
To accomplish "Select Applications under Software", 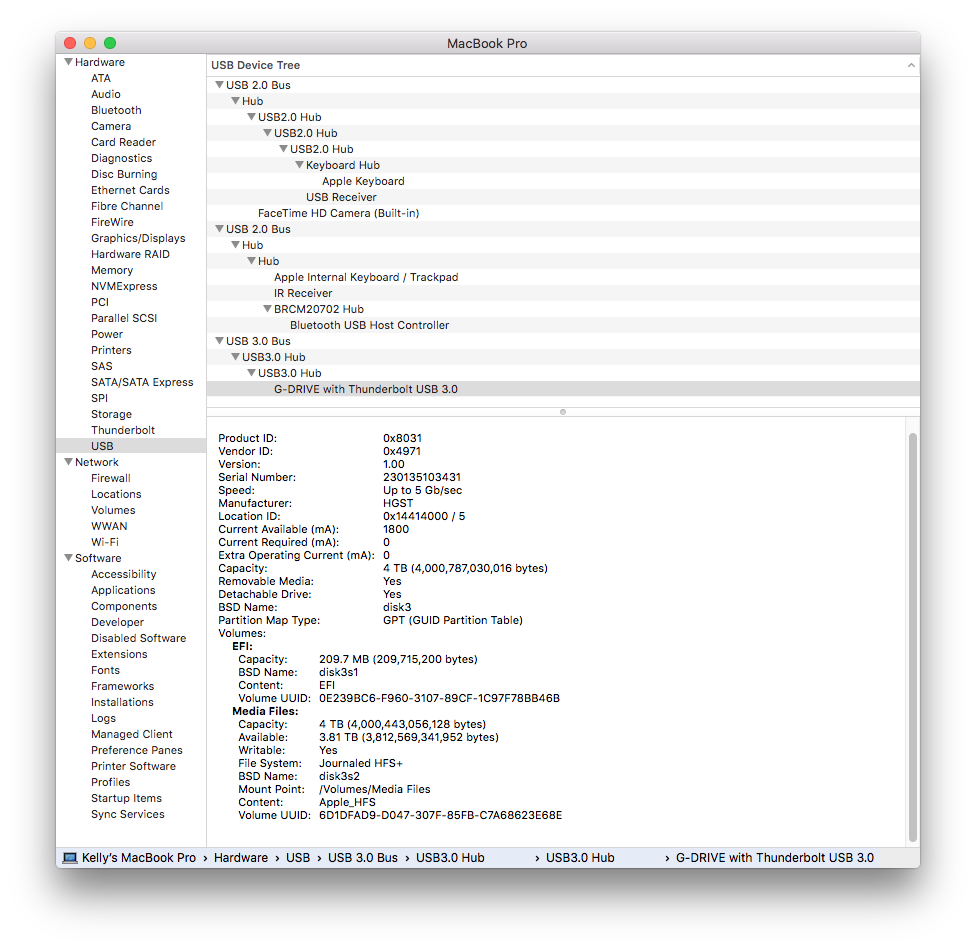I will point(123,590).
